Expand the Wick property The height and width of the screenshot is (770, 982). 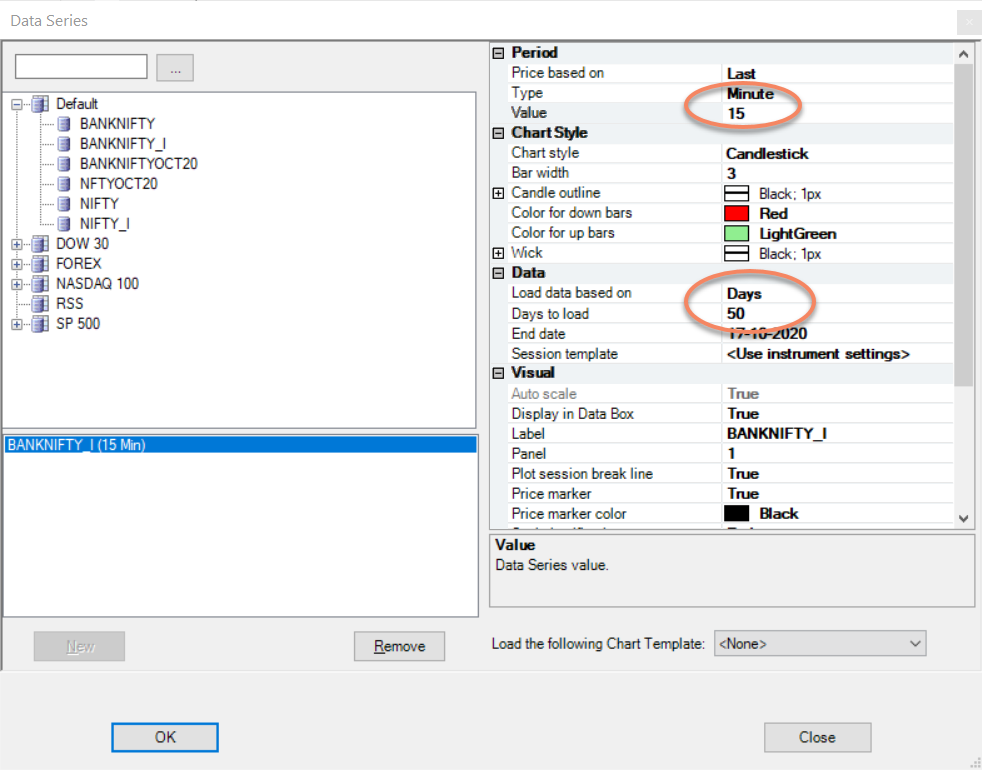coord(499,254)
